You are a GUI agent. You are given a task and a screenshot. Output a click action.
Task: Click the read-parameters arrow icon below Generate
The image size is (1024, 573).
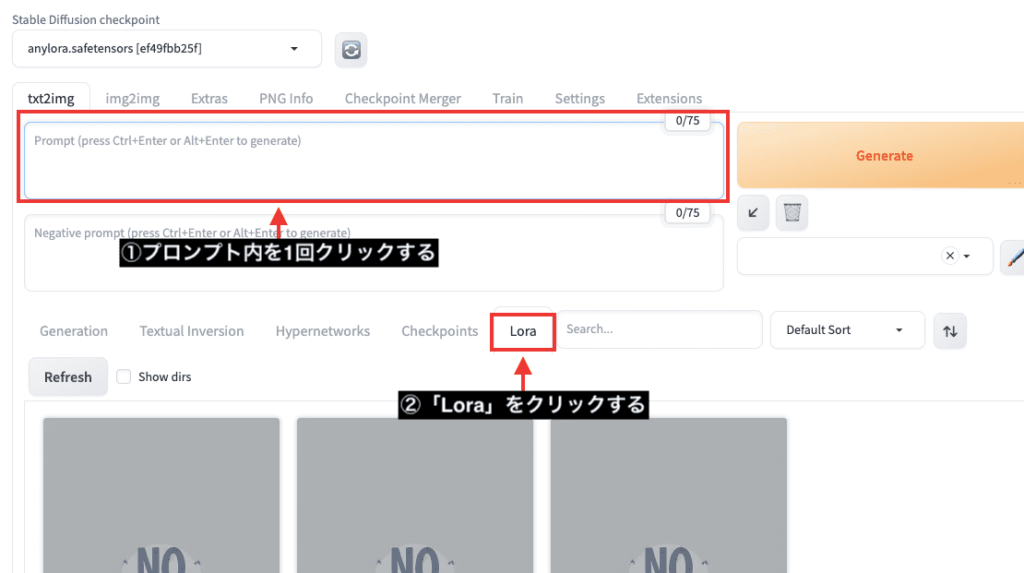coord(753,212)
